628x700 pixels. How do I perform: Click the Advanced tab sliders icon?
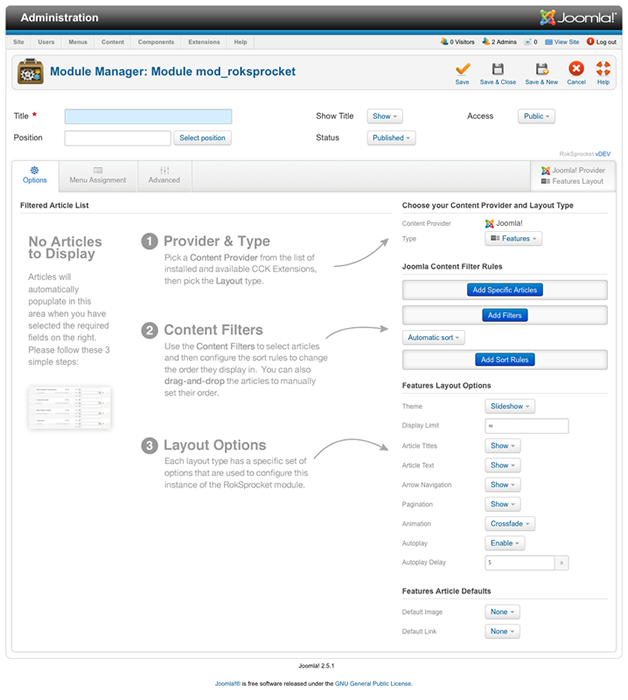164,170
